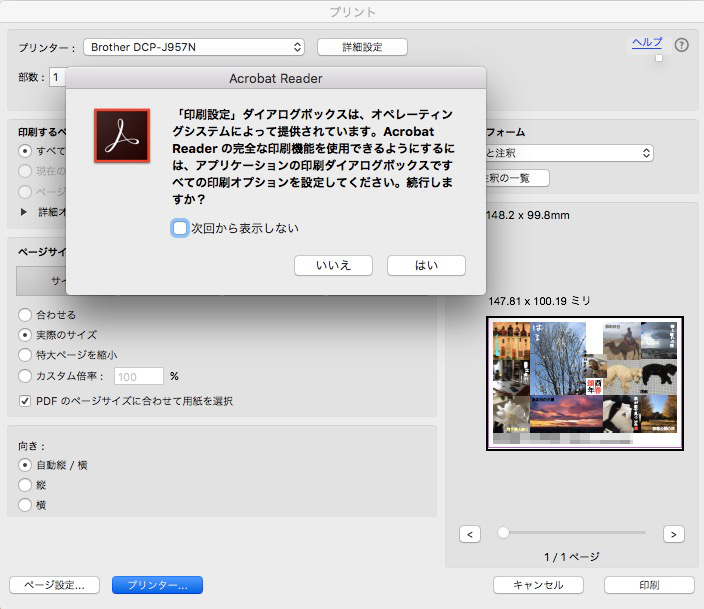Go to previous preview page '<'
This screenshot has width=704, height=609.
(x=470, y=534)
